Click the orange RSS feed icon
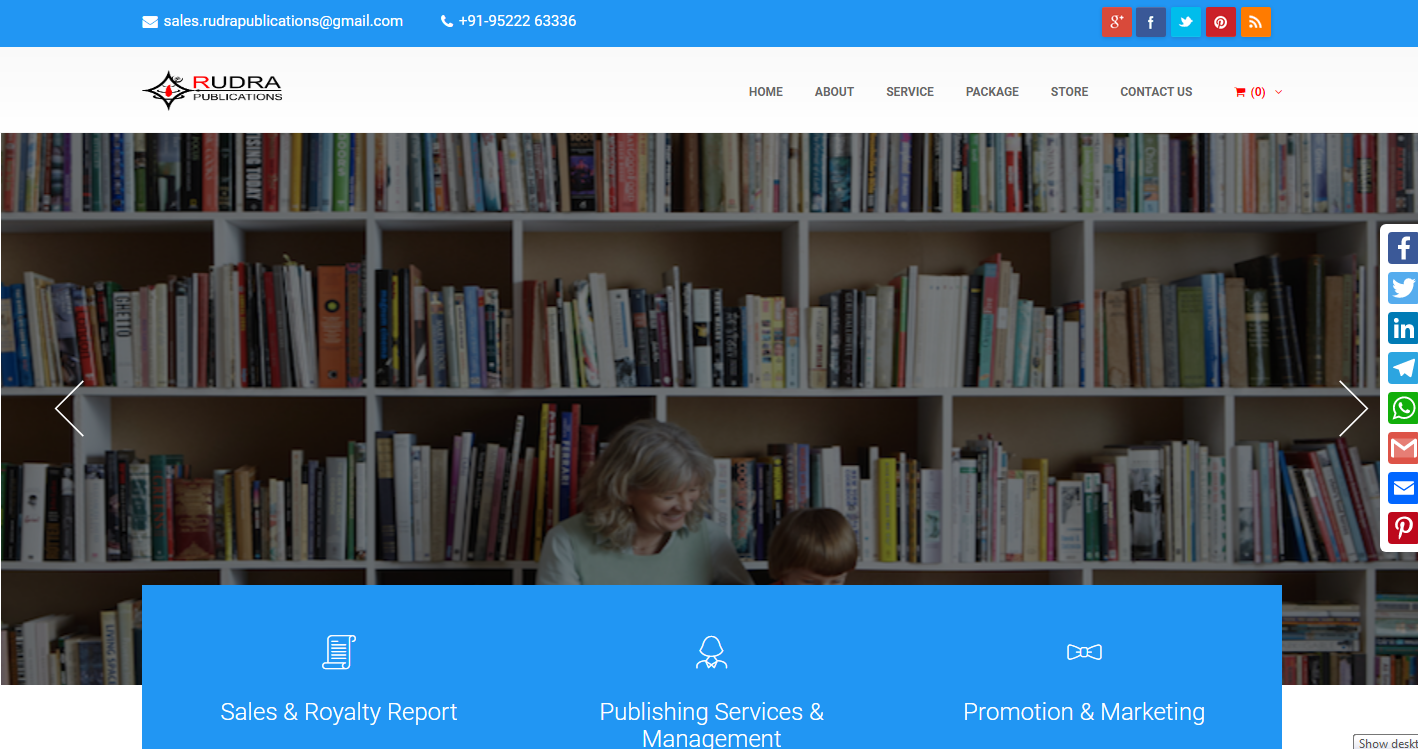The height and width of the screenshot is (749, 1418). [x=1256, y=22]
